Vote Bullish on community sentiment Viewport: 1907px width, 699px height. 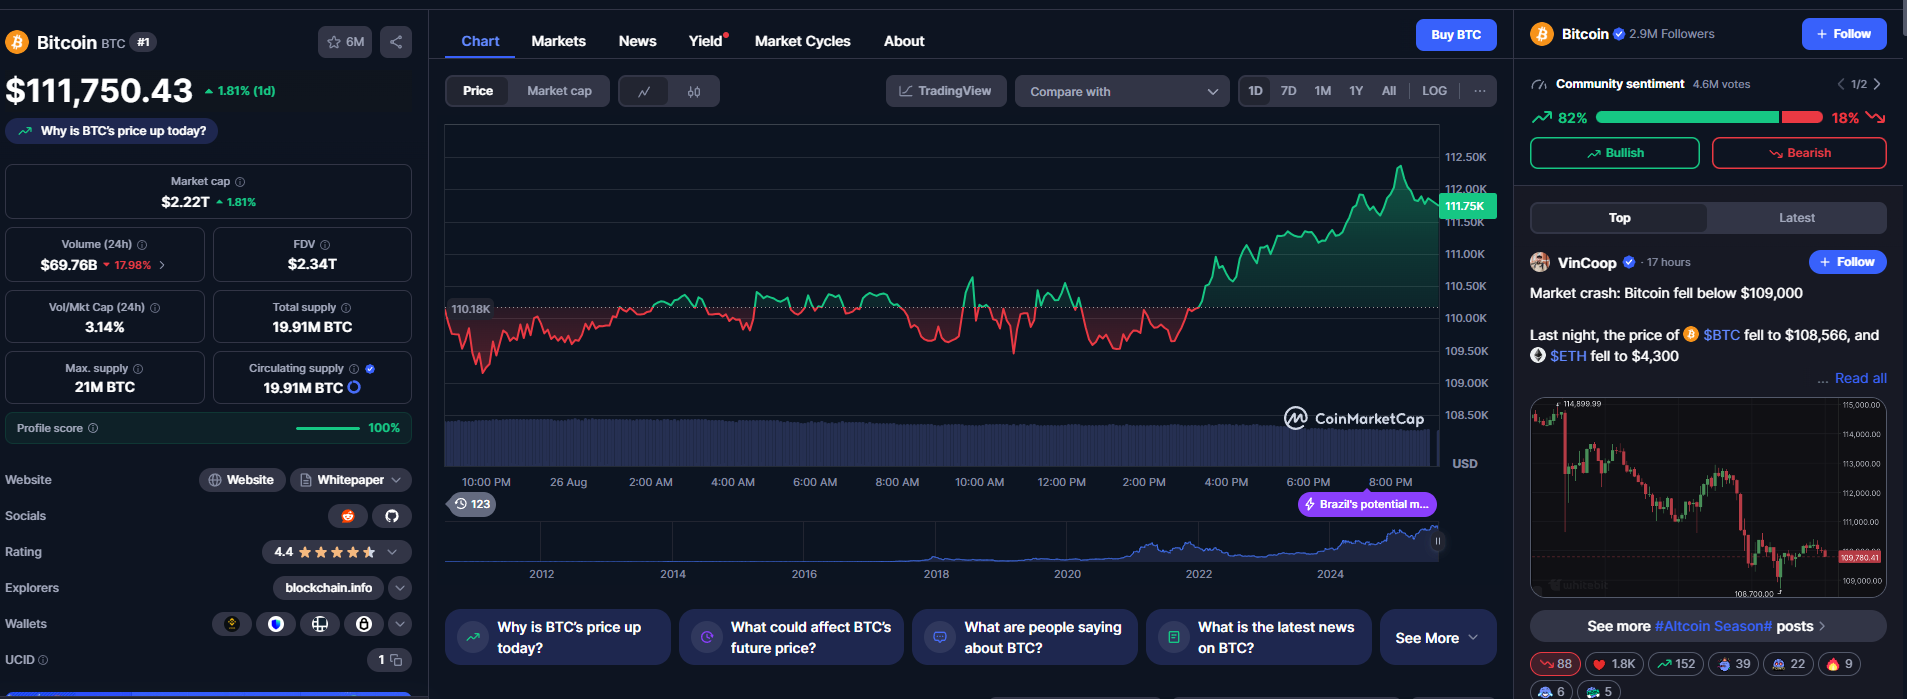[x=1614, y=153]
